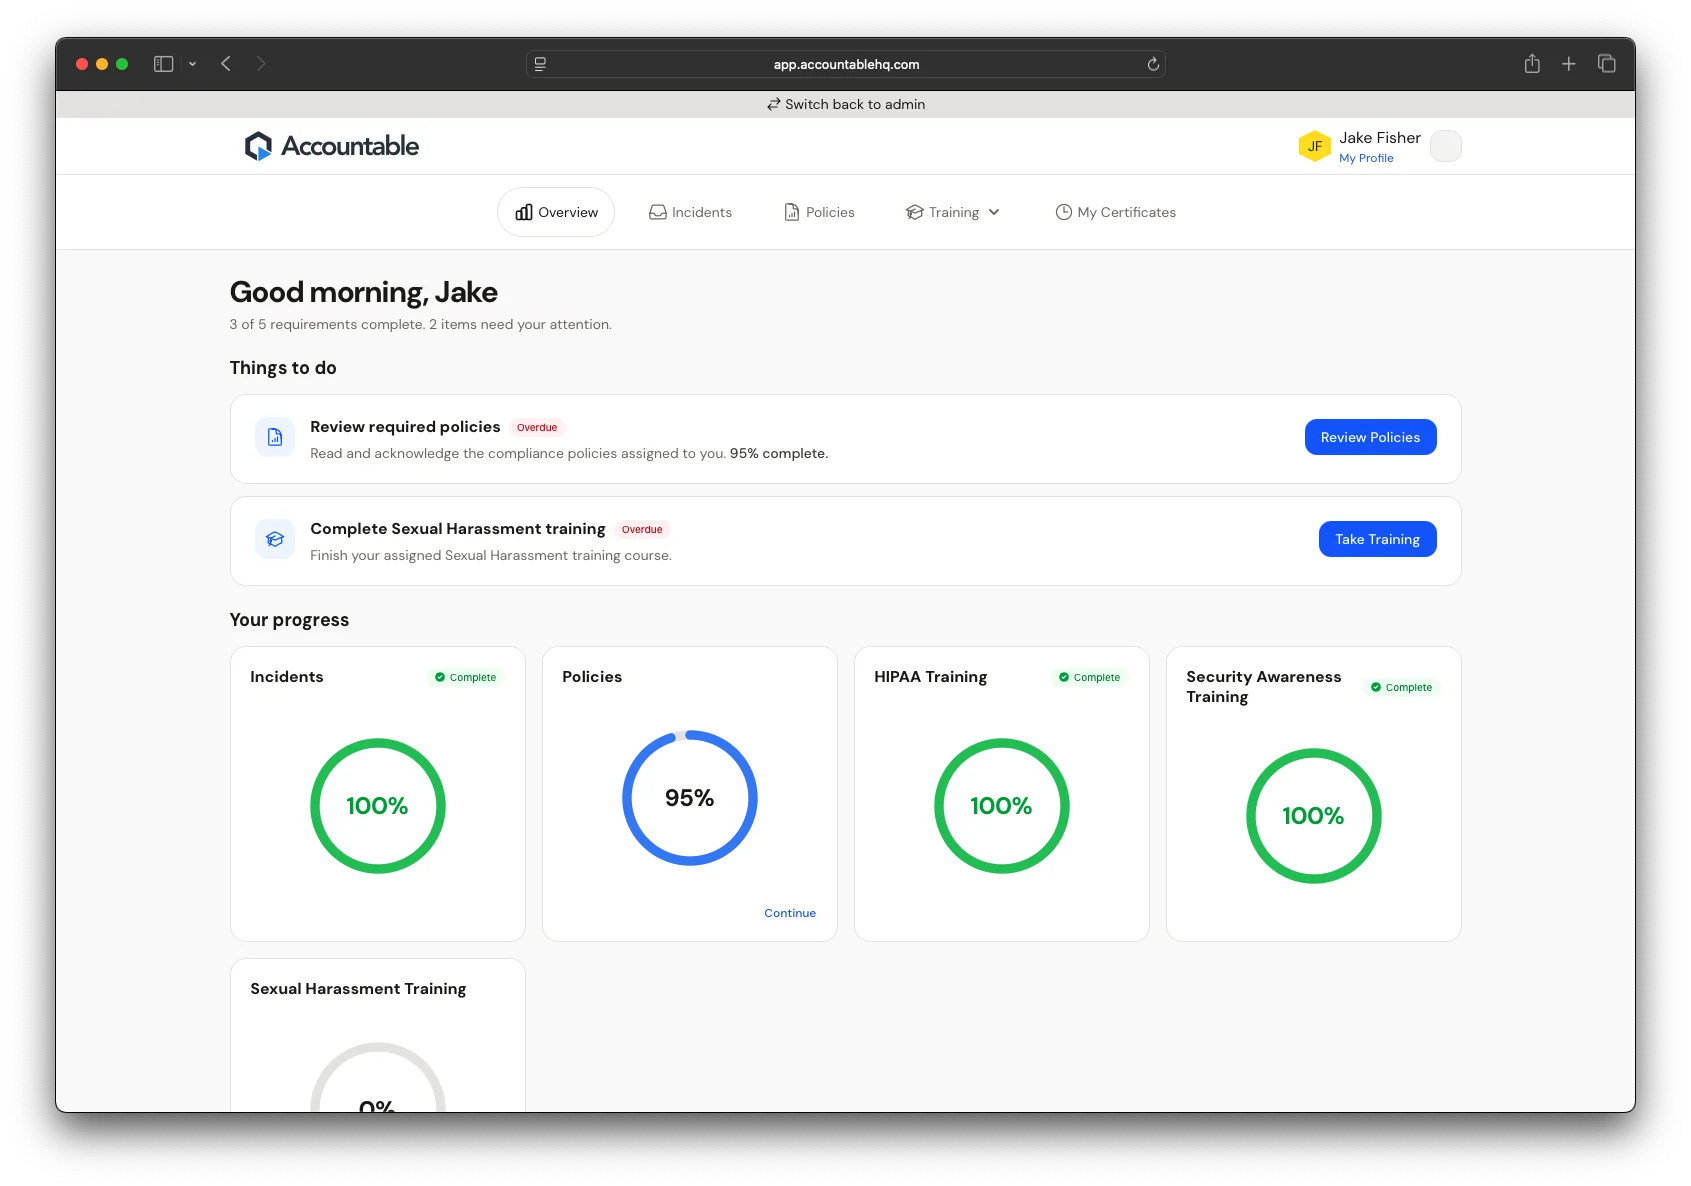Open My Certificates via the clock icon
This screenshot has height=1186, width=1691.
[x=1063, y=212]
